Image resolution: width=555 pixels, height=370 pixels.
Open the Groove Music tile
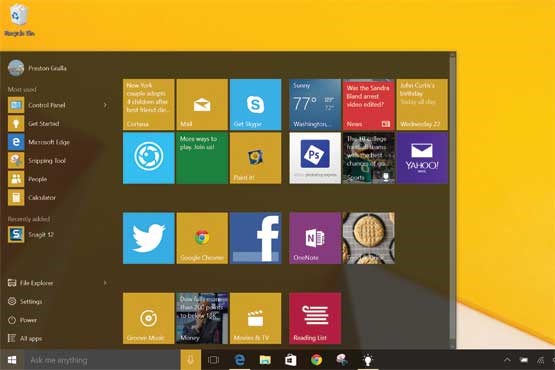(149, 318)
